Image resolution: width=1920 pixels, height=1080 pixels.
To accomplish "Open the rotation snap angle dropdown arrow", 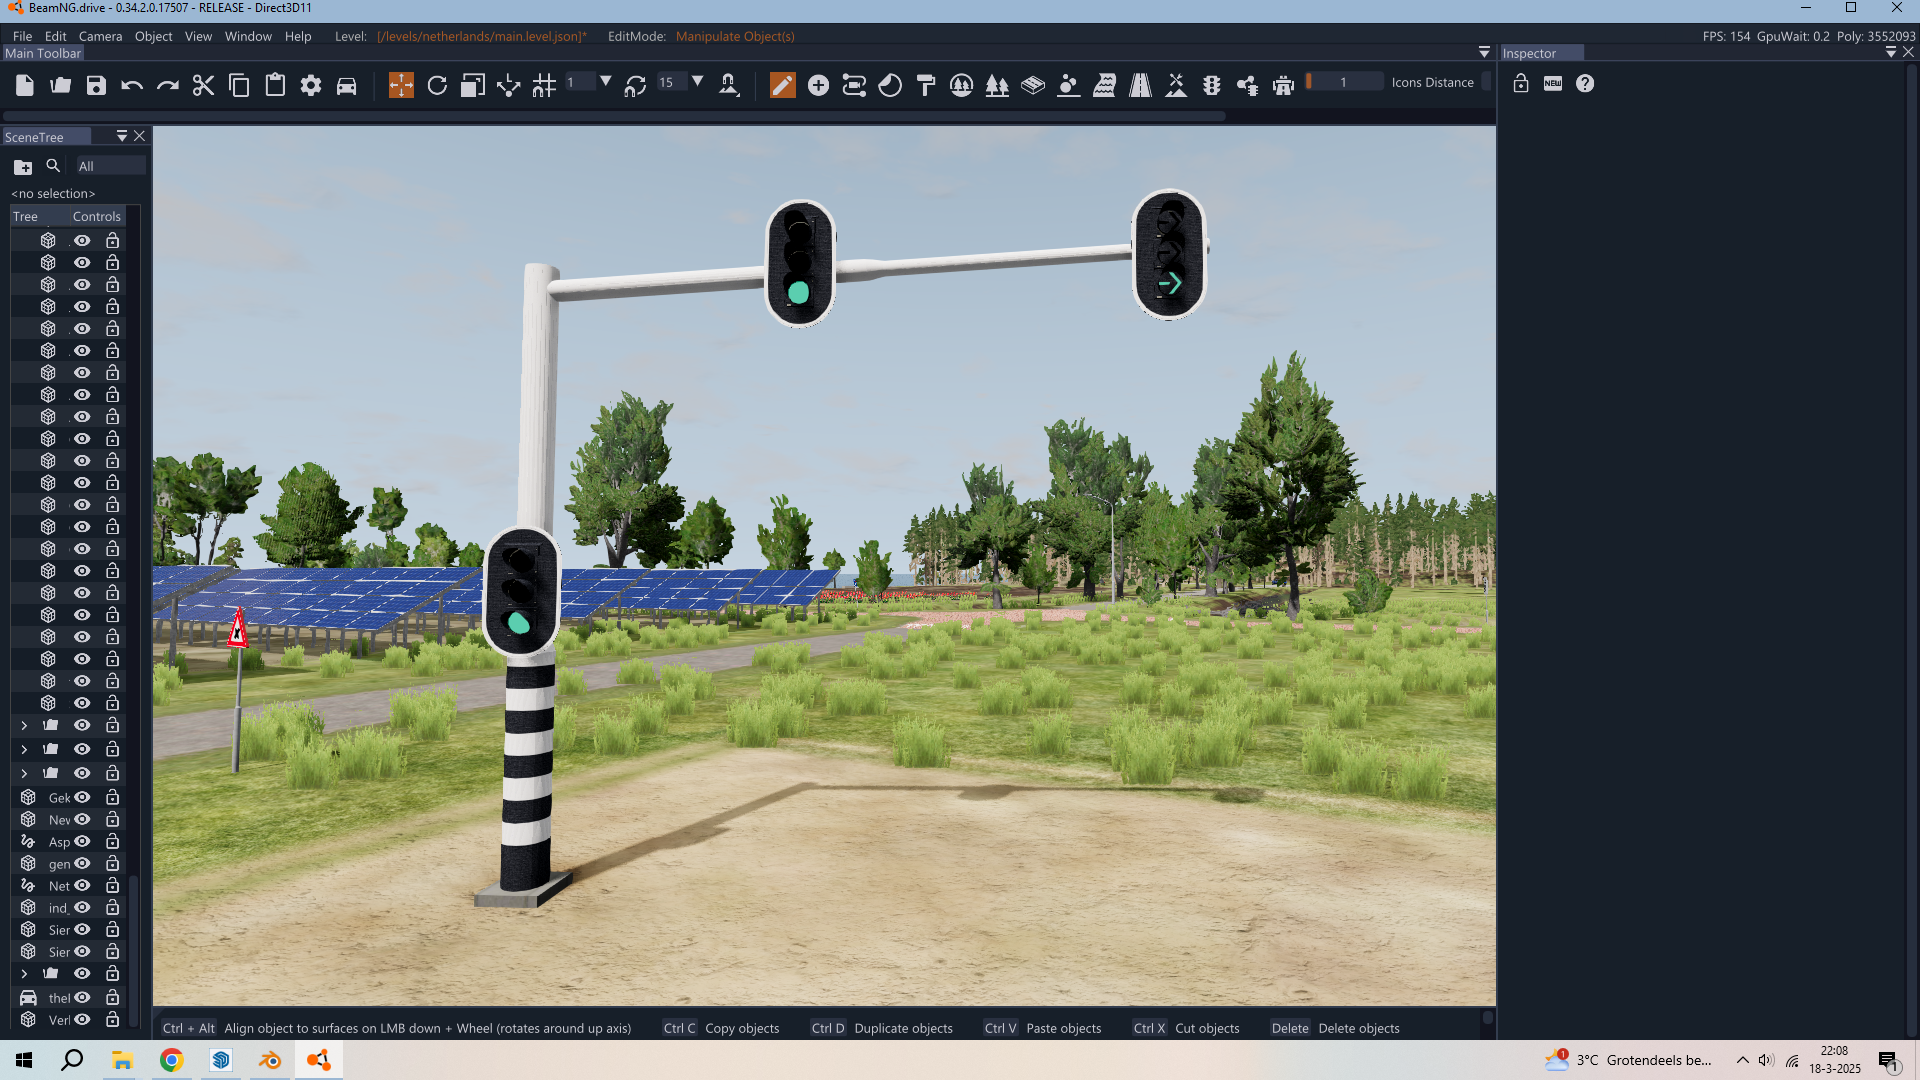I will pyautogui.click(x=698, y=82).
